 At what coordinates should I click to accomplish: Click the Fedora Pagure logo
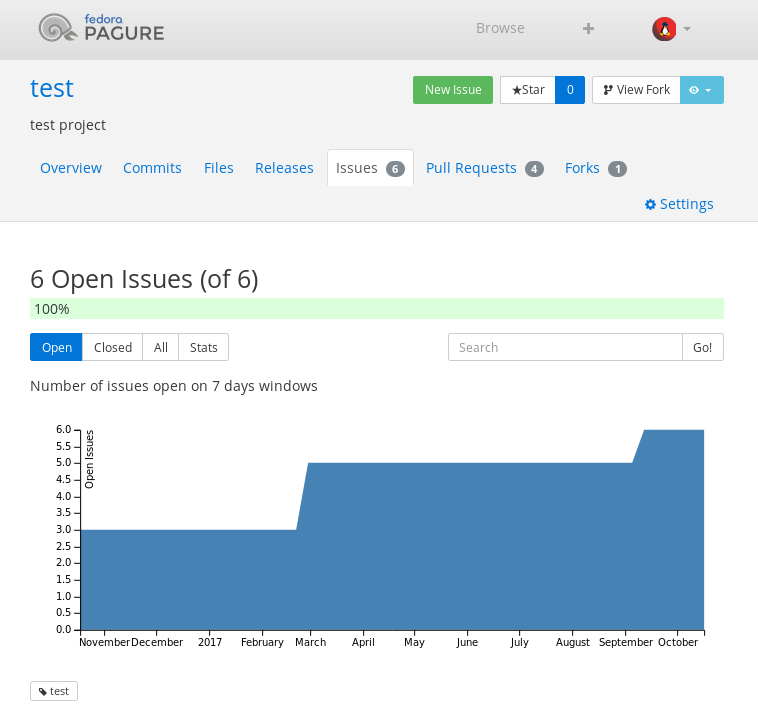coord(102,28)
